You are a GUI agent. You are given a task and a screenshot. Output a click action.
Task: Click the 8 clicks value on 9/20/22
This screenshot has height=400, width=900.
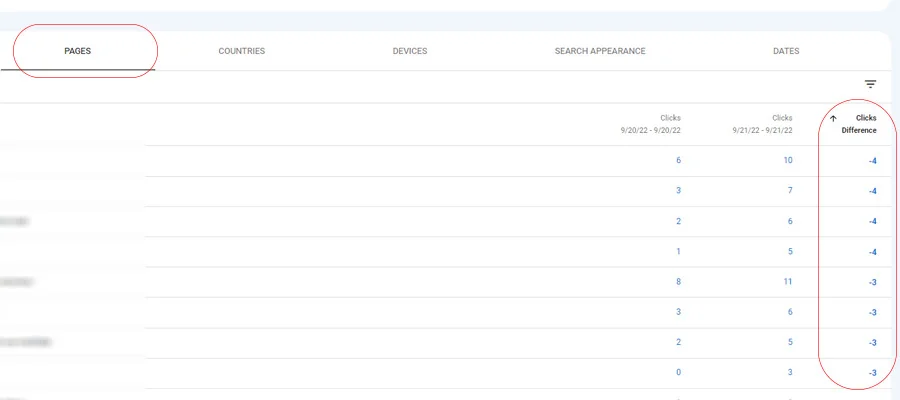(678, 282)
